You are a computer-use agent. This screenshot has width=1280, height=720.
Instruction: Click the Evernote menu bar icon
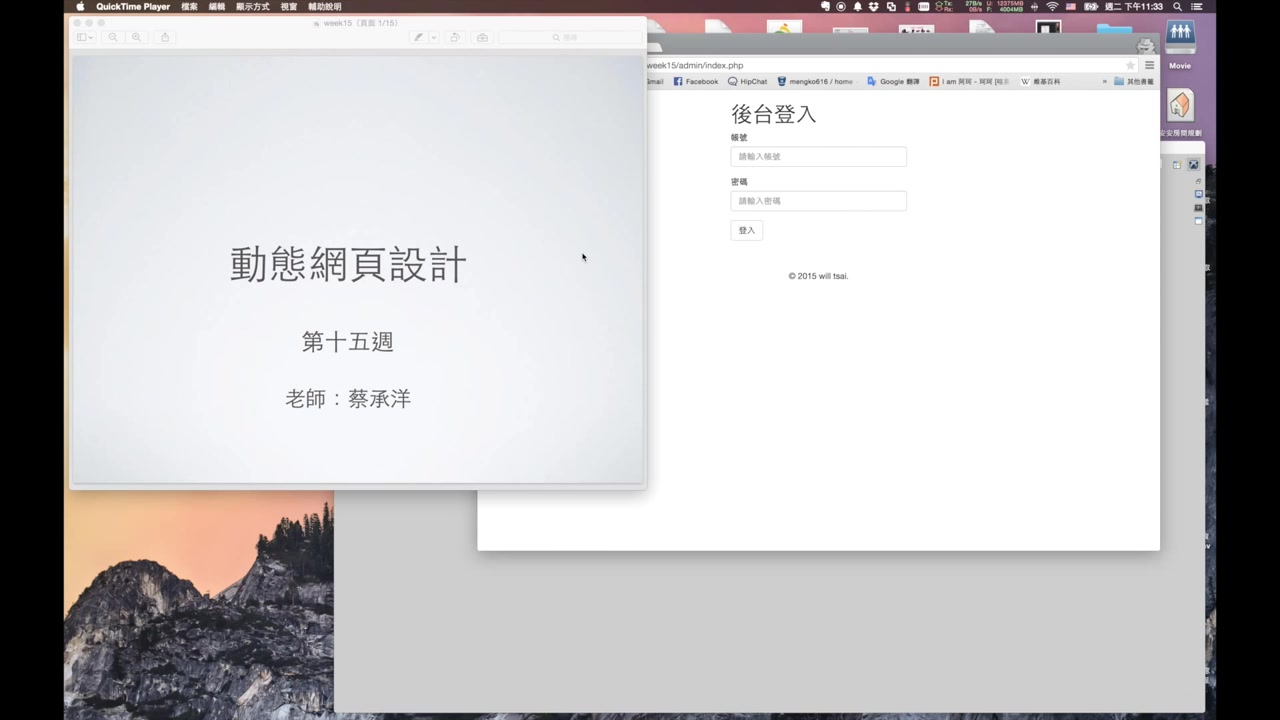tap(825, 6)
